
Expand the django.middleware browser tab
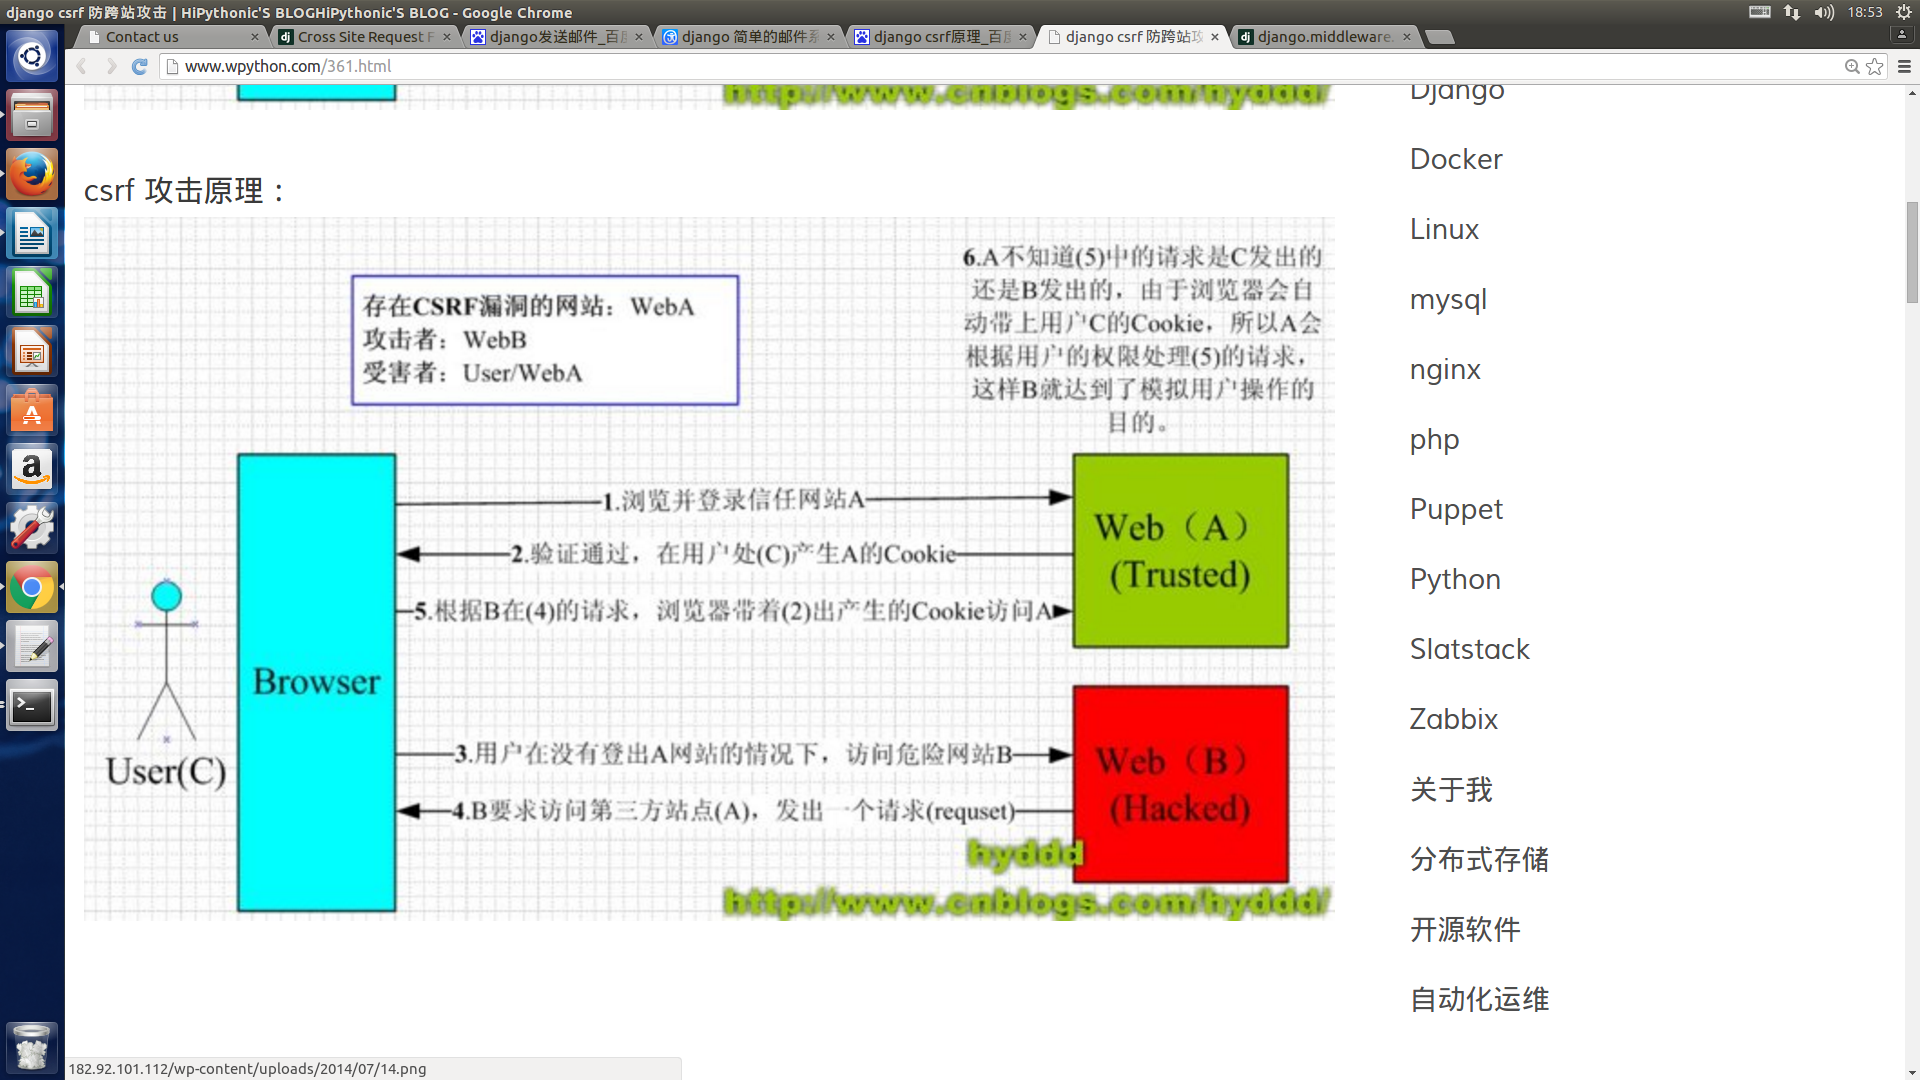(x=1317, y=36)
